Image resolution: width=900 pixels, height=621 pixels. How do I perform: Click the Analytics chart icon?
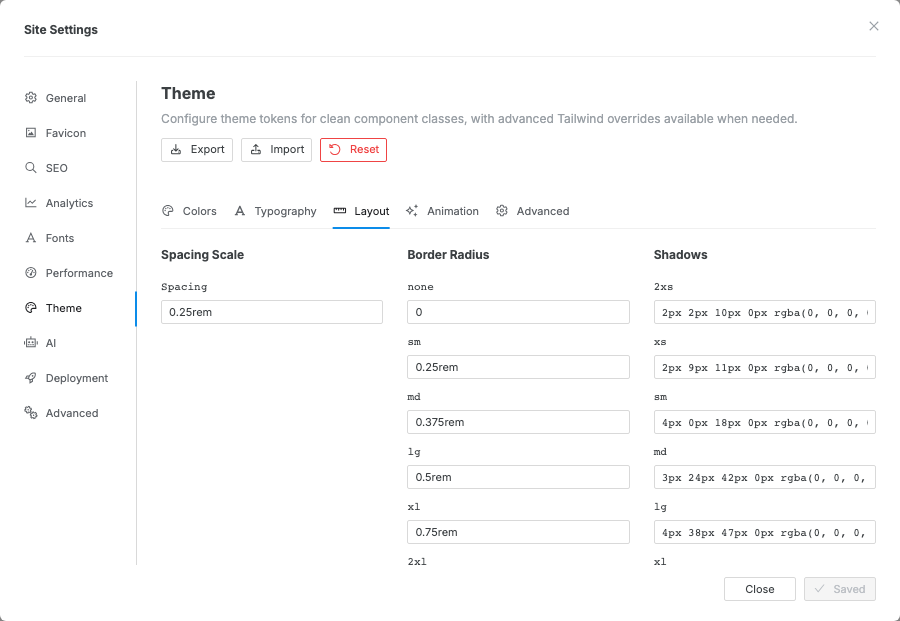30,203
